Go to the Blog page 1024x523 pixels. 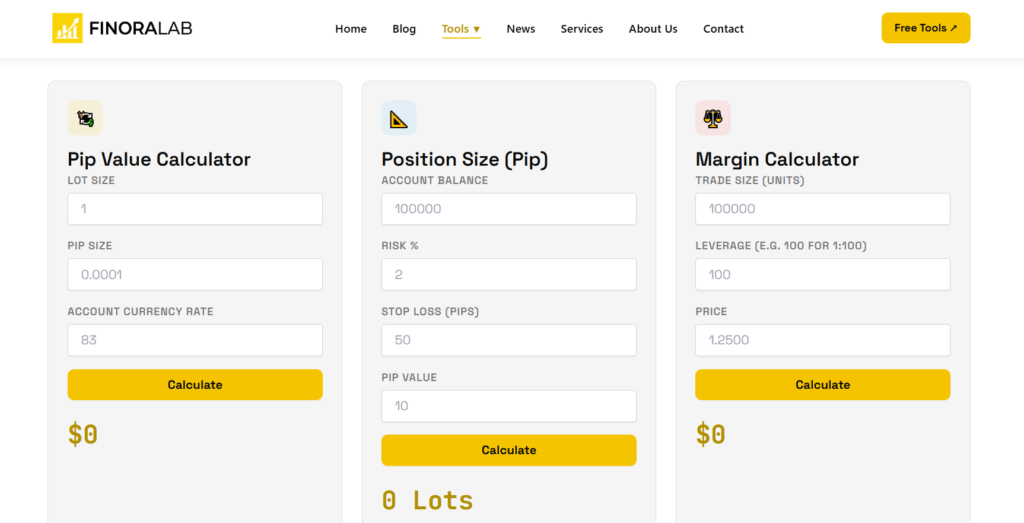(x=404, y=29)
